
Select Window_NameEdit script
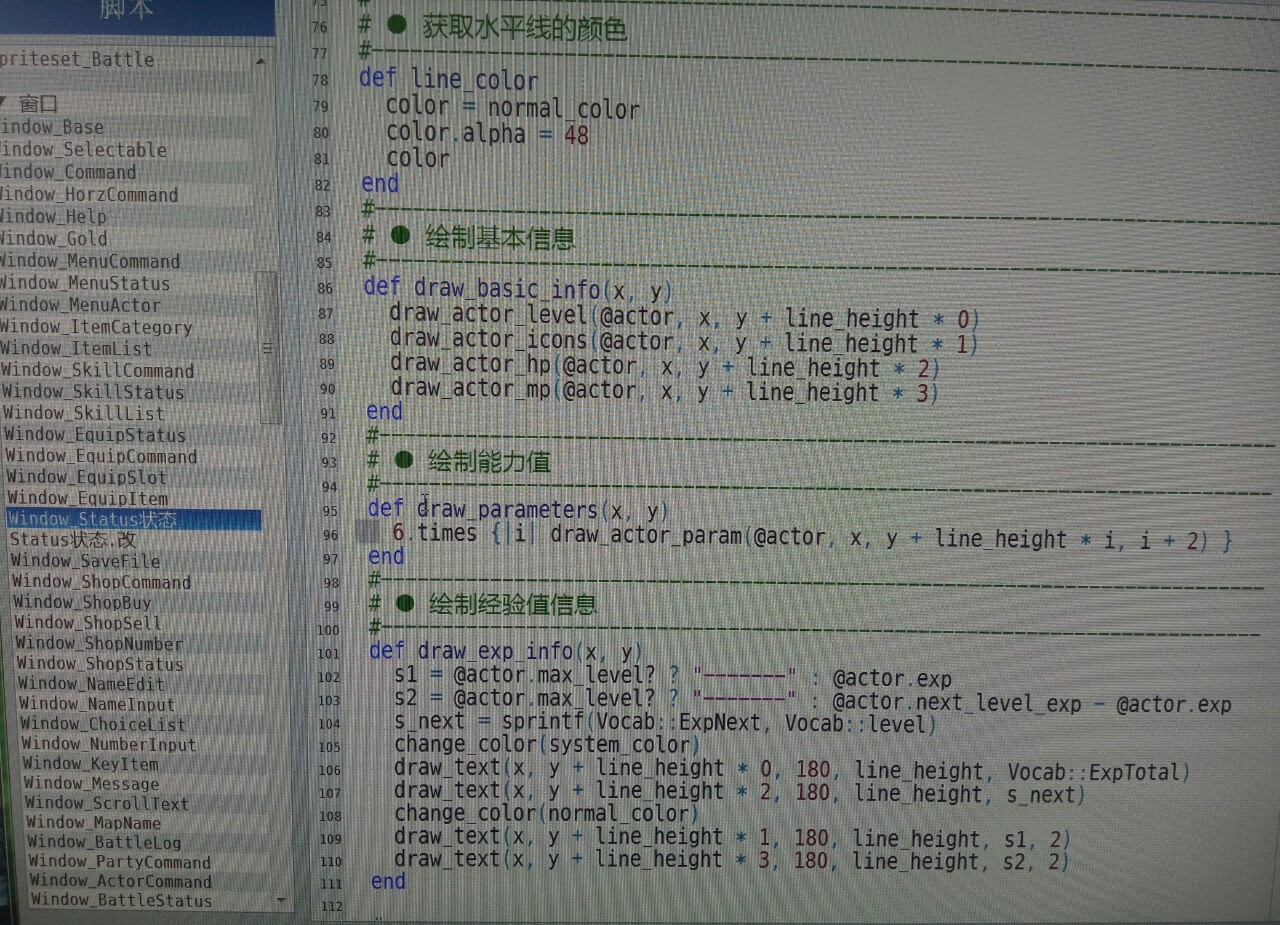(x=91, y=684)
